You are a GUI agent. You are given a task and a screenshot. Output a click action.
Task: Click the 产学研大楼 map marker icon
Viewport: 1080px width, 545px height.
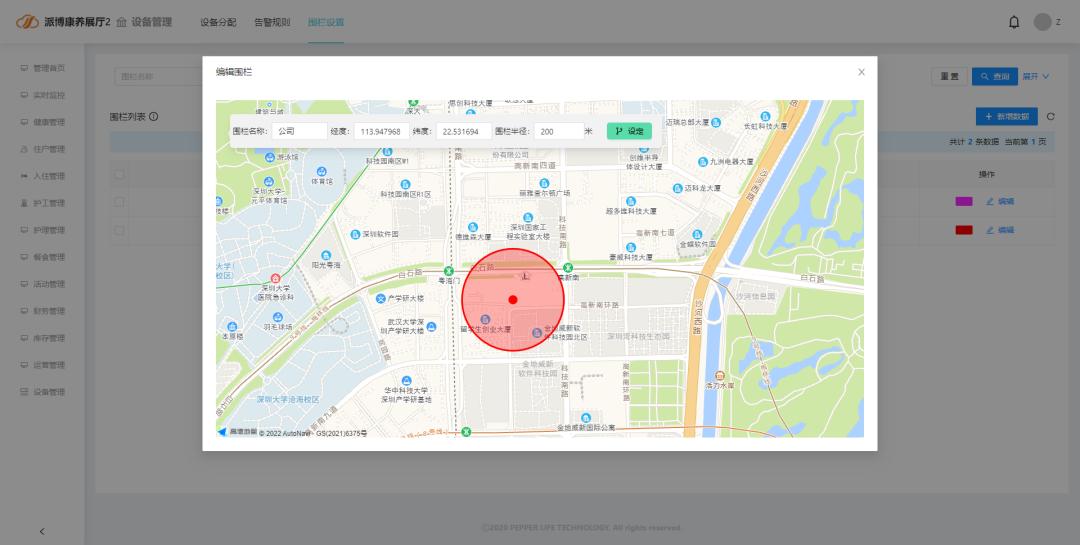380,298
